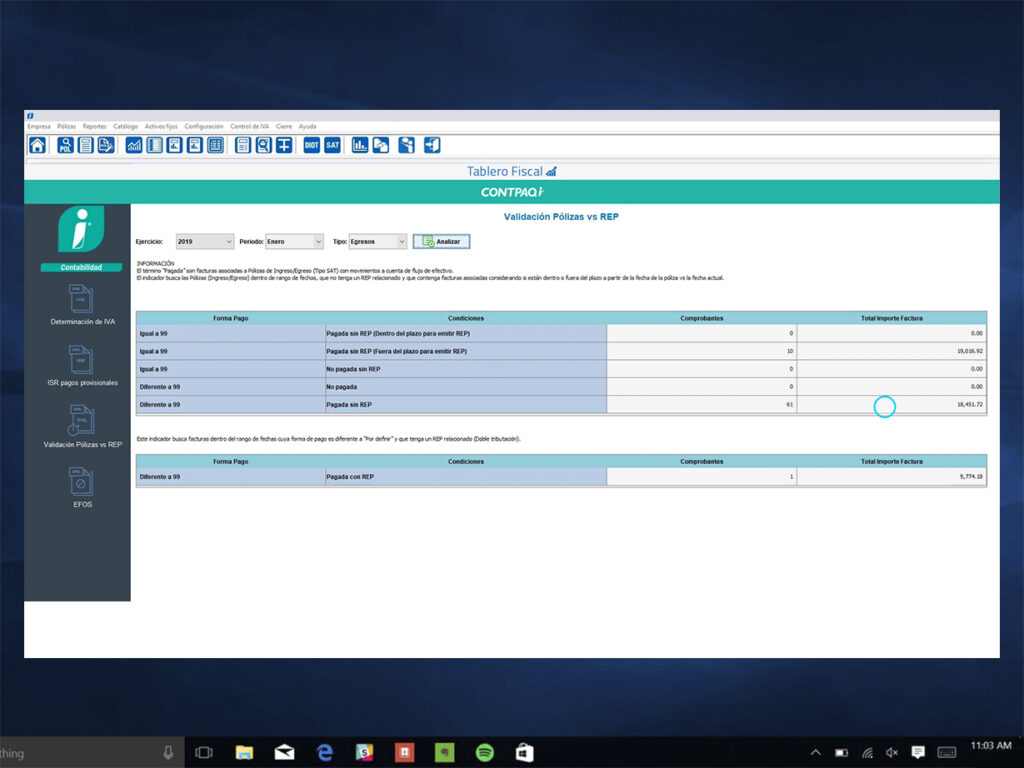
Task: Open Spotify from the Windows taskbar
Action: tap(484, 752)
